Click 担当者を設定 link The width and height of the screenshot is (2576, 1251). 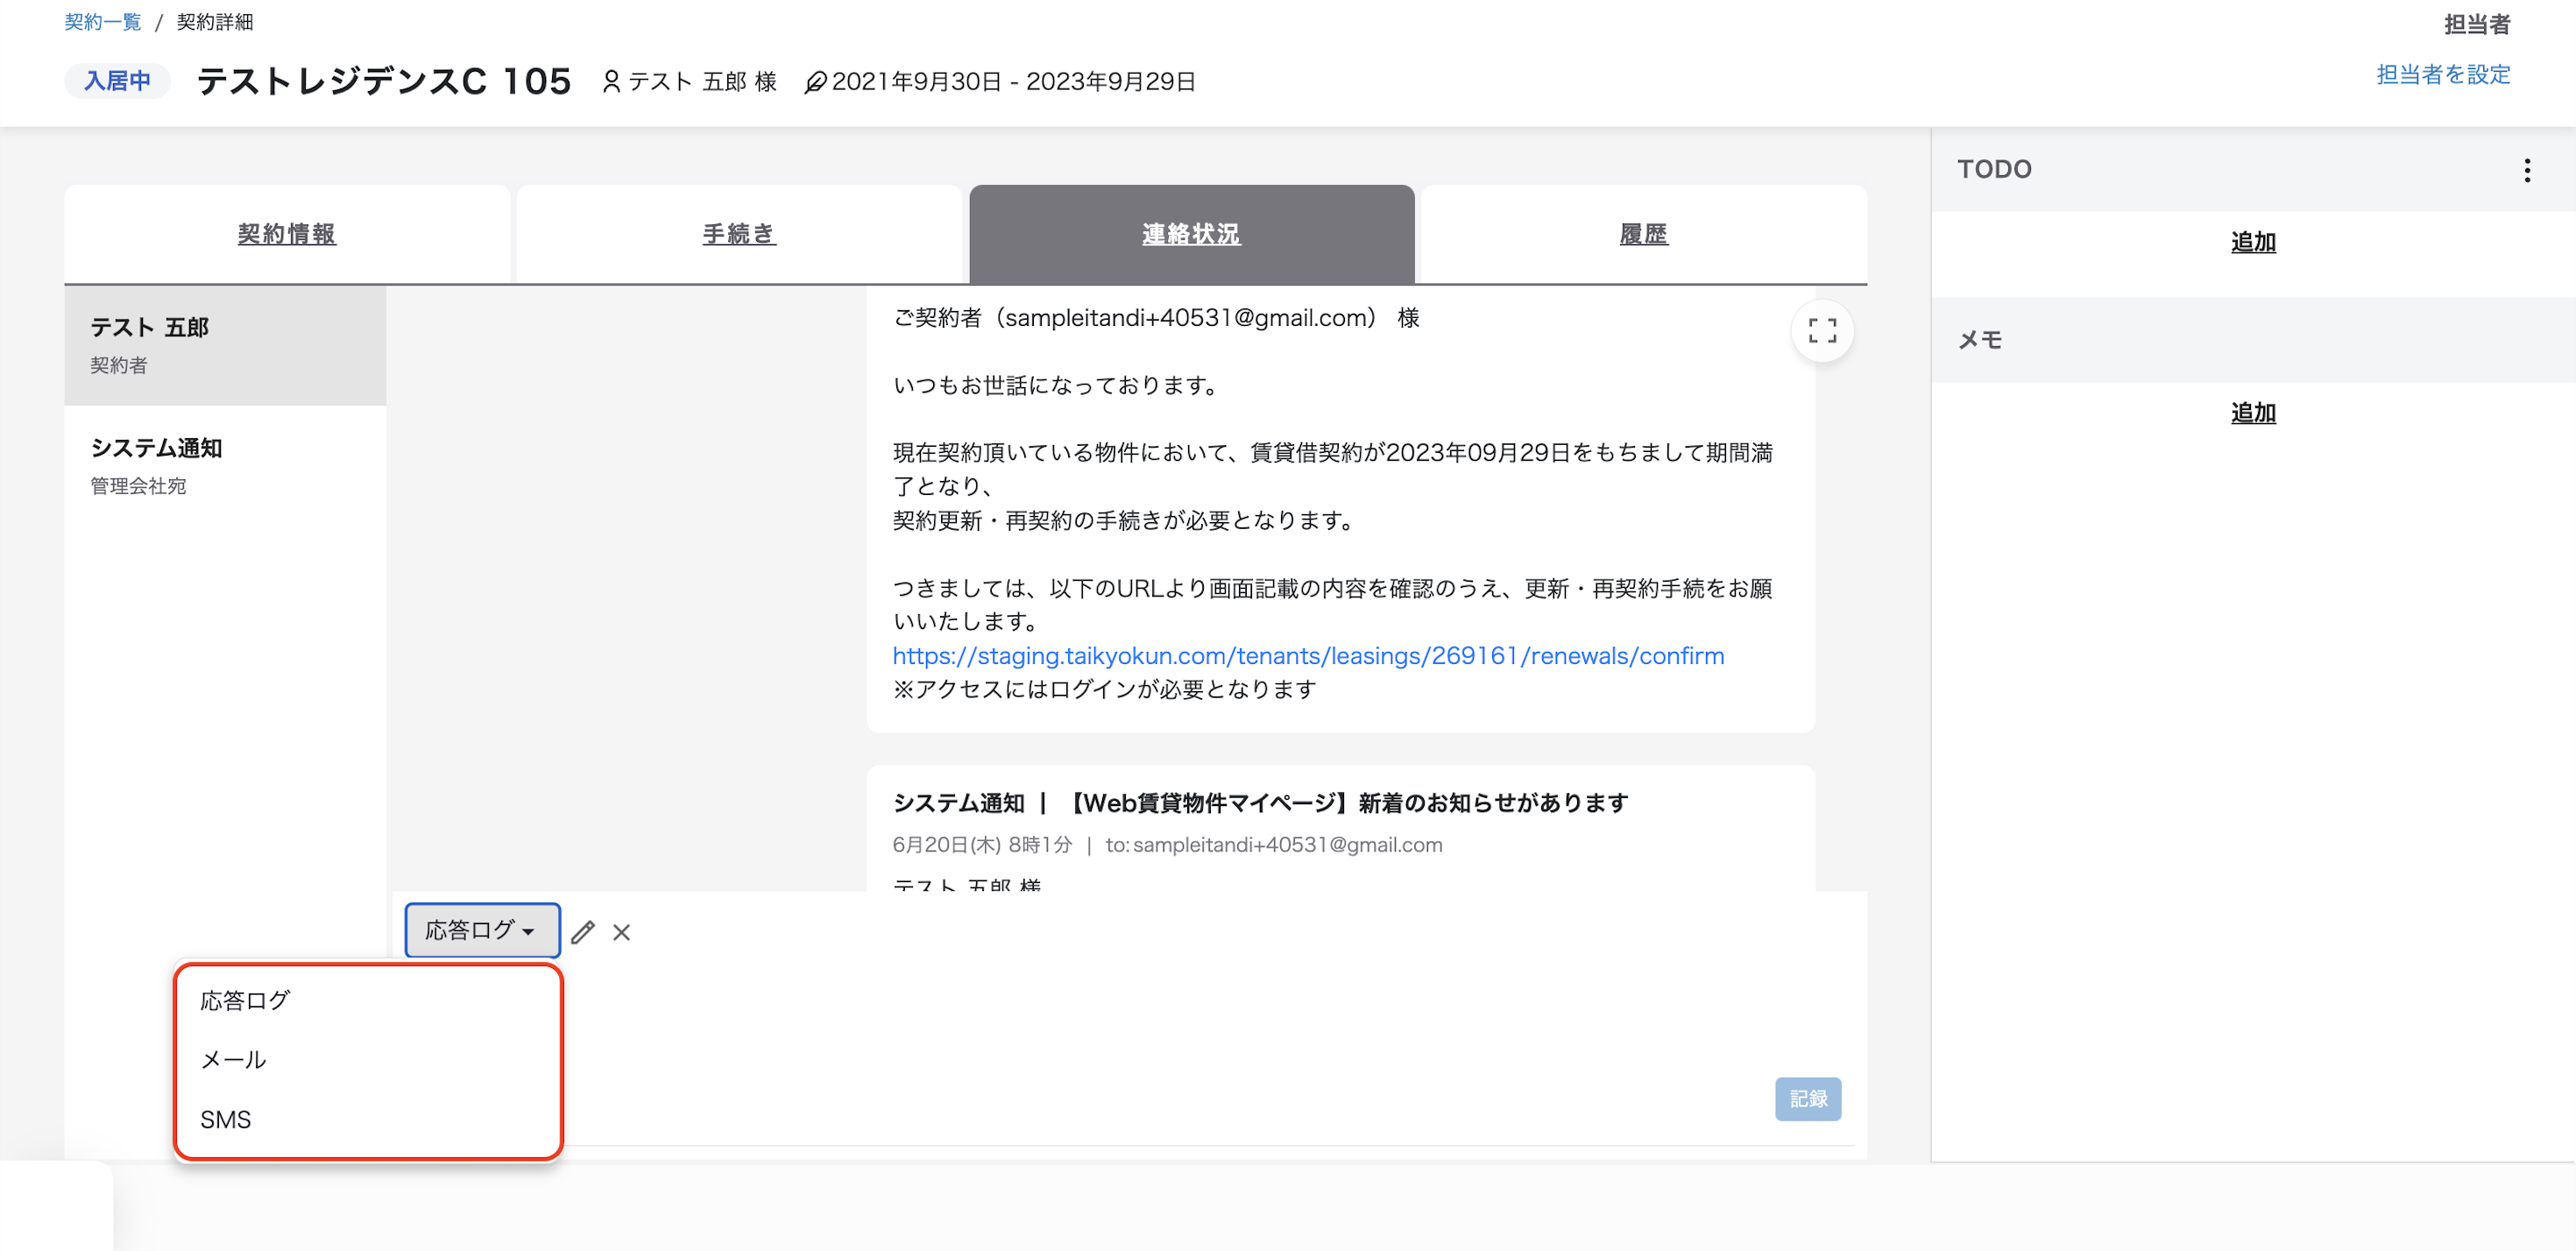(2443, 75)
